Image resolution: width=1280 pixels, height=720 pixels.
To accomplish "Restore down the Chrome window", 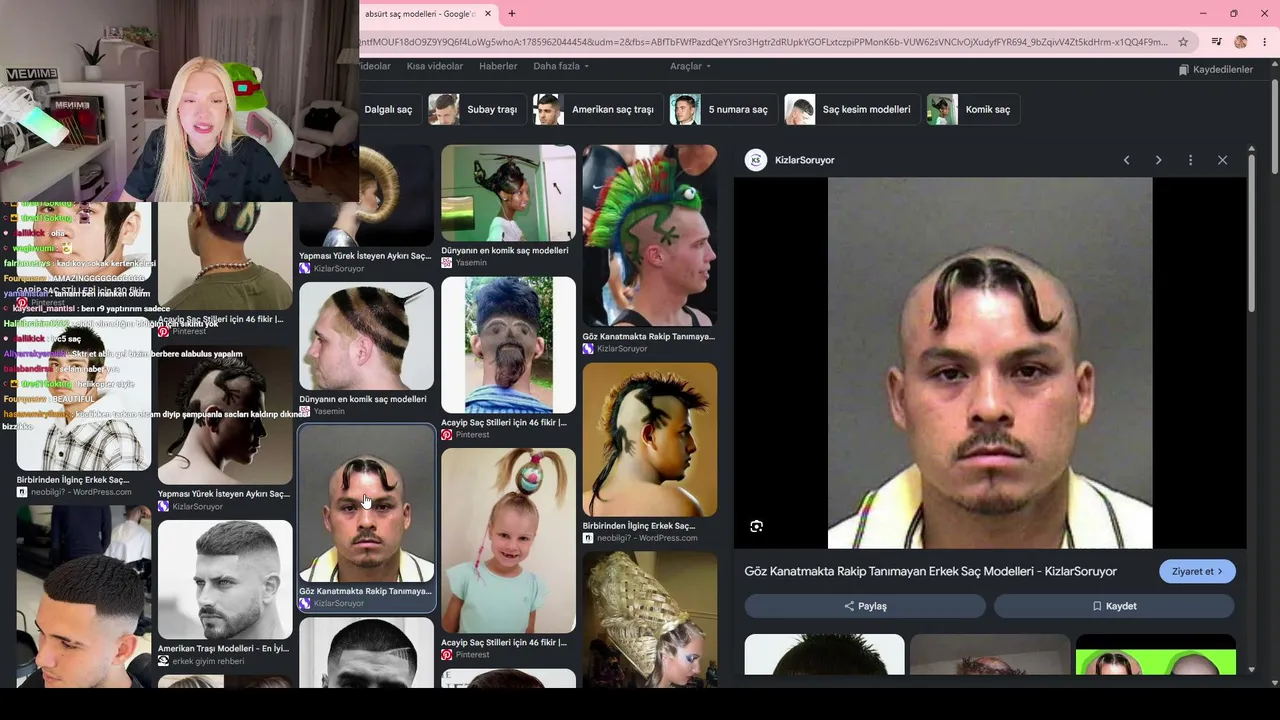I will (1233, 13).
